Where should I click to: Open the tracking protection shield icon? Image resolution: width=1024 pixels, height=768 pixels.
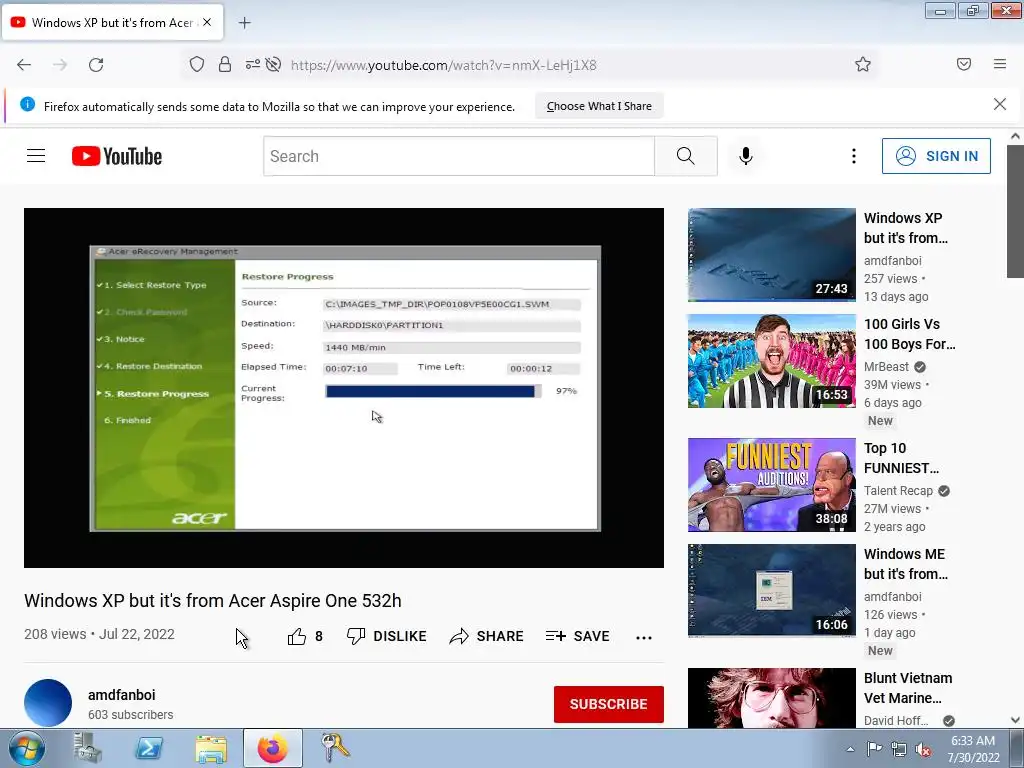pyautogui.click(x=197, y=65)
